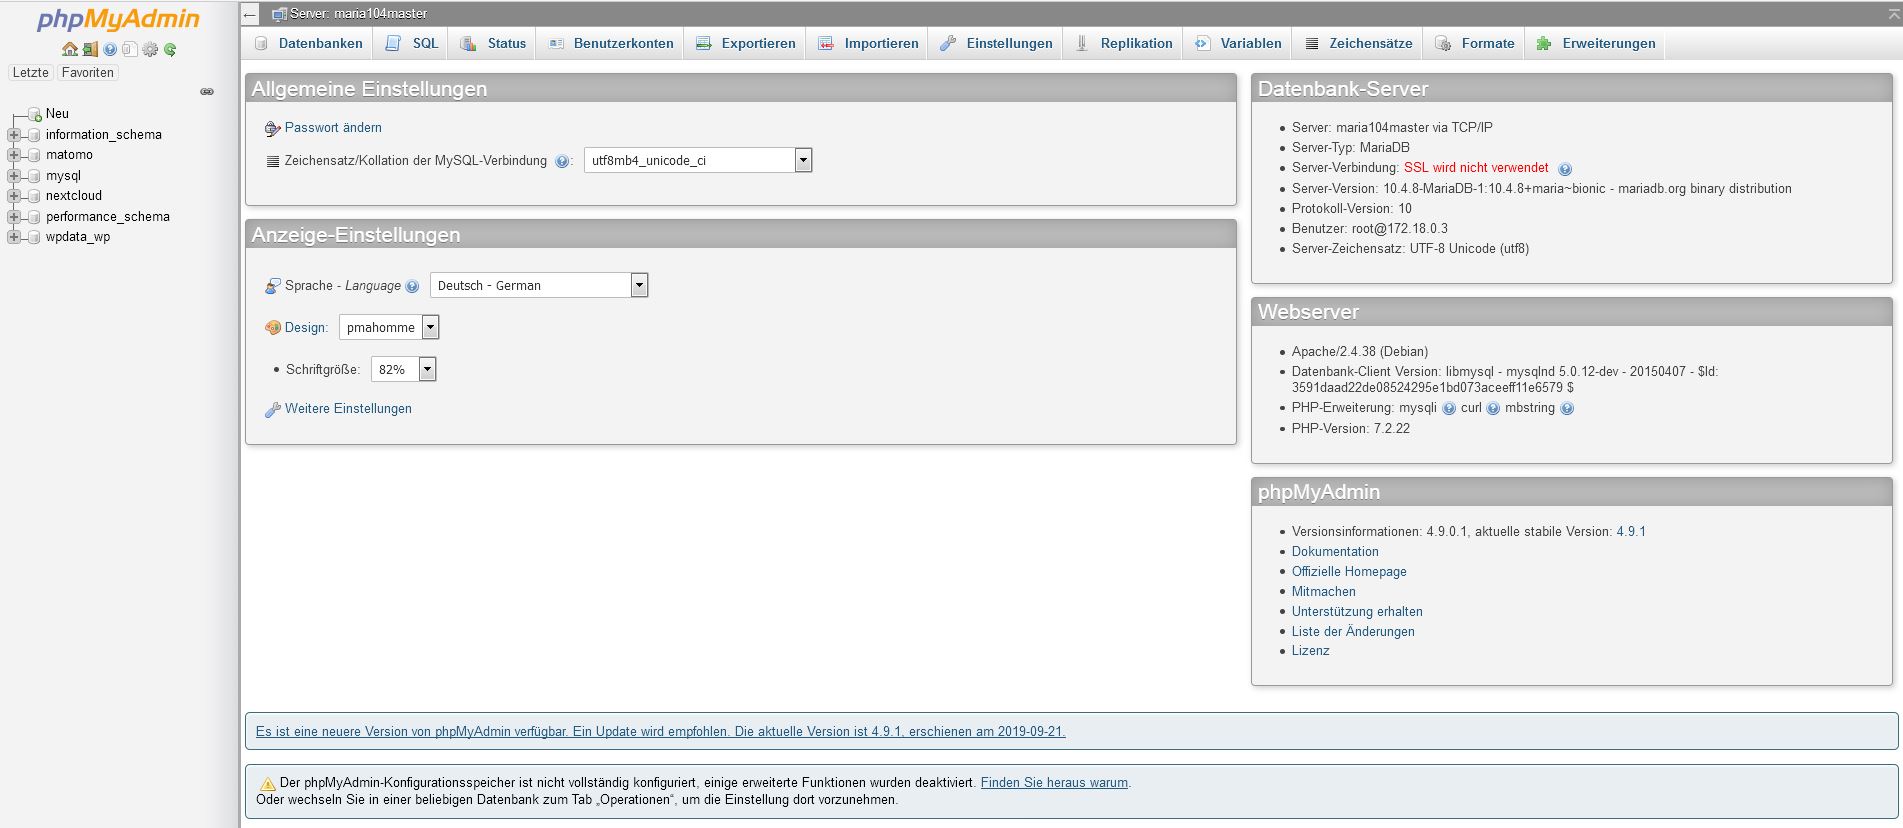Expand the mysql database node

coord(14,176)
